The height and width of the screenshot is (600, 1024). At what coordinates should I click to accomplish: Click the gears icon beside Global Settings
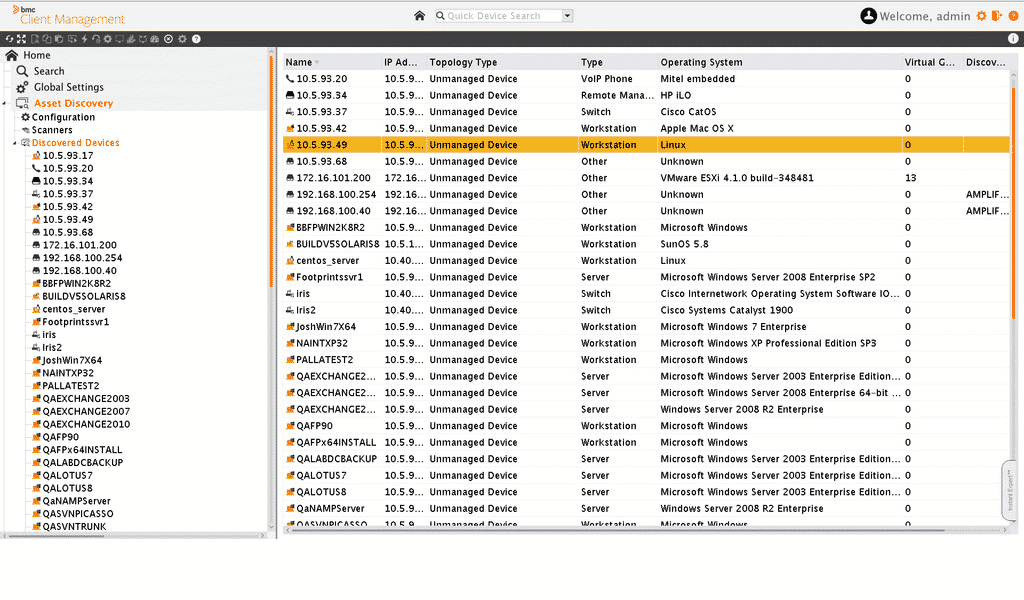tap(22, 87)
